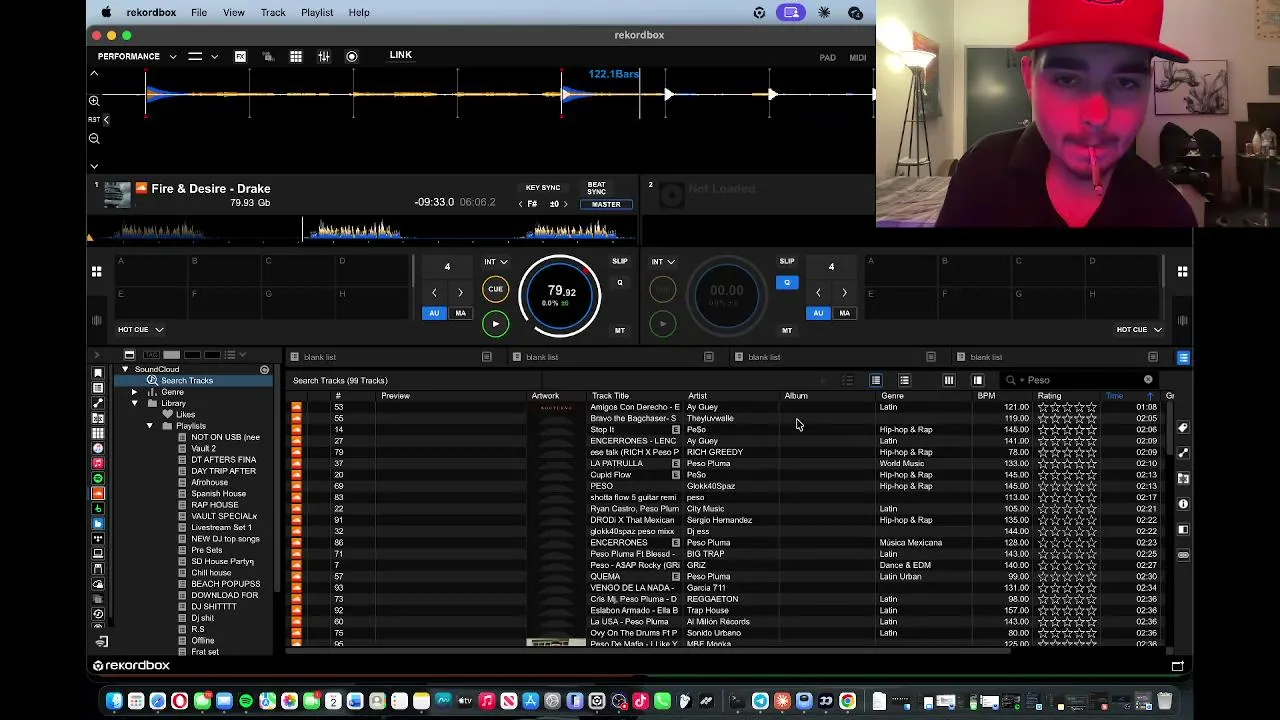
Task: Double deck 1 loop length
Action: pyautogui.click(x=460, y=292)
